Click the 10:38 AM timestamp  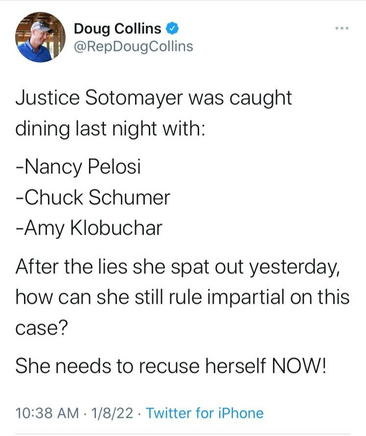[x=47, y=413]
